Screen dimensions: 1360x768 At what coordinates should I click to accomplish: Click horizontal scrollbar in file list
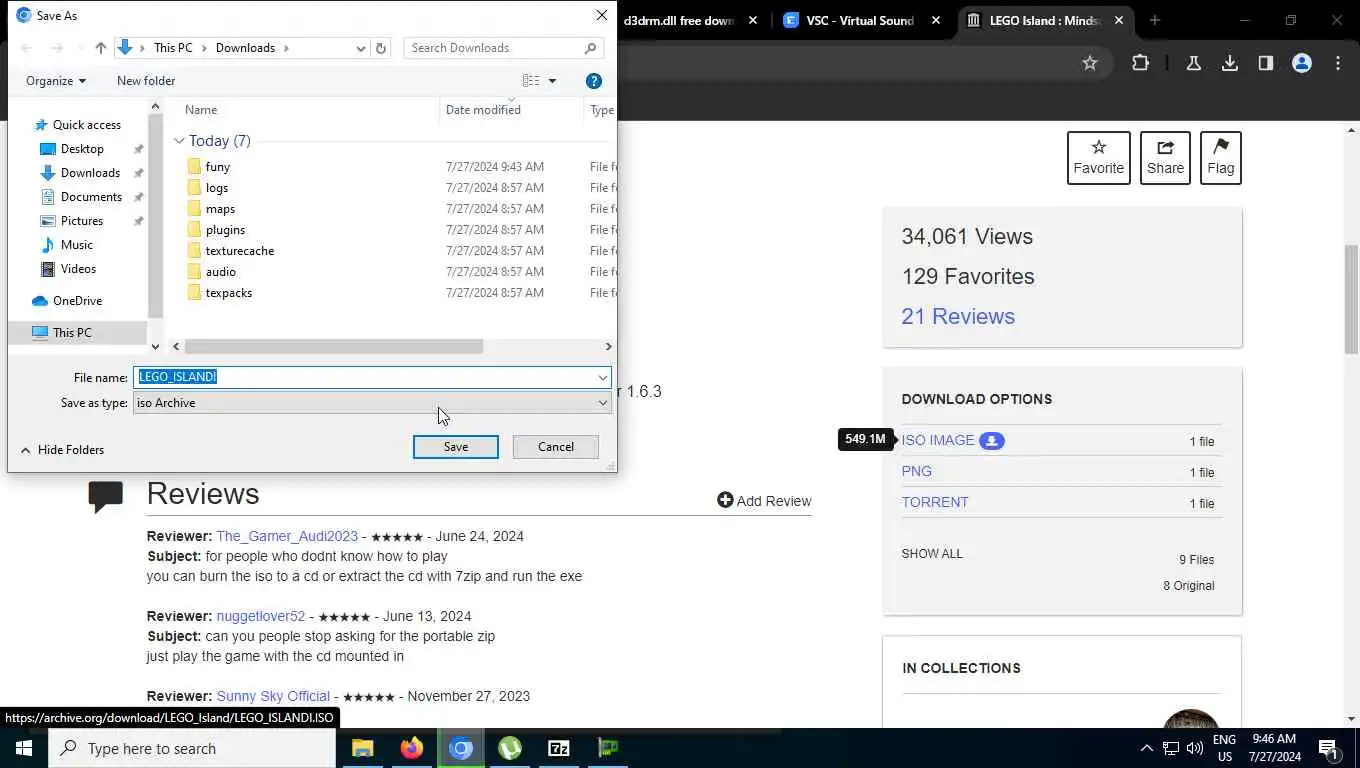[334, 346]
